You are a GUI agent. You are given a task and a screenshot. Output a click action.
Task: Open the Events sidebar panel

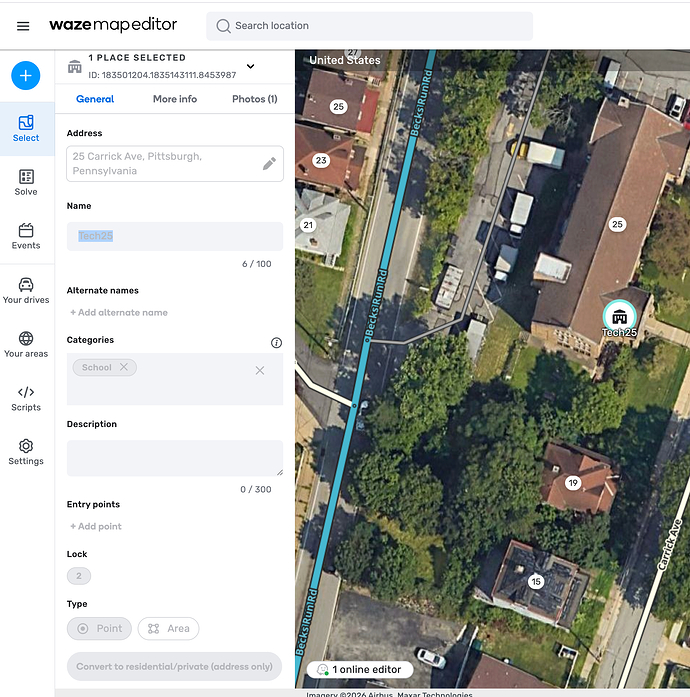tap(26, 236)
